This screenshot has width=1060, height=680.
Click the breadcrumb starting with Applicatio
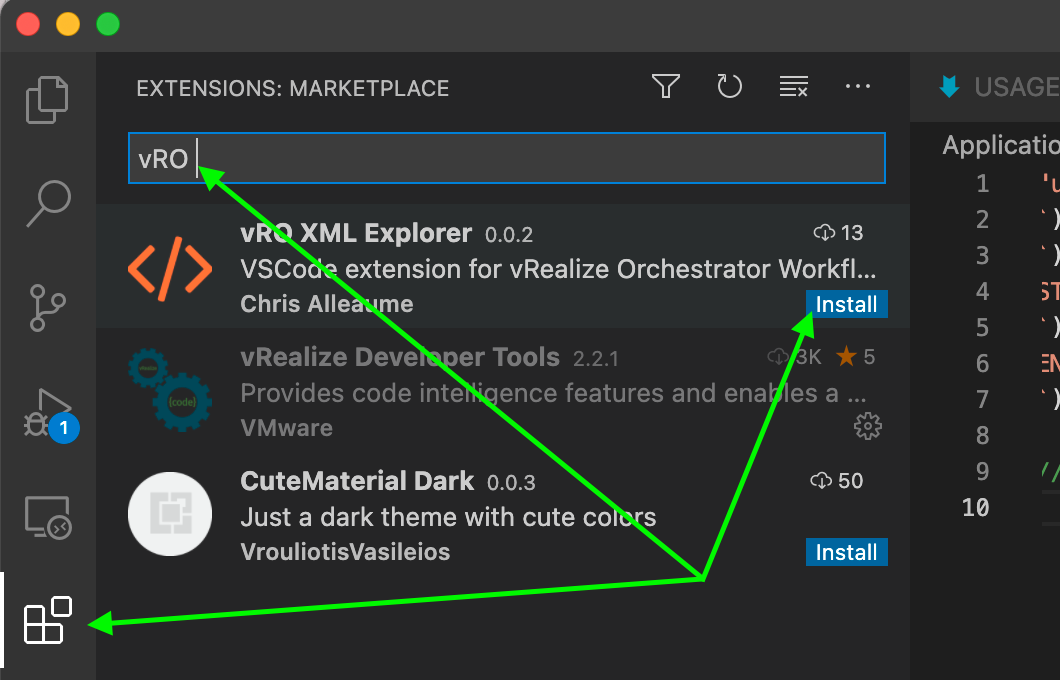1001,145
